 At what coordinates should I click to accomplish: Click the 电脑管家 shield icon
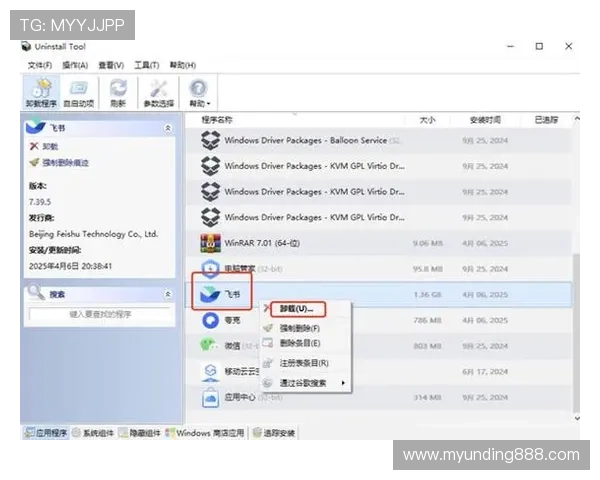click(x=210, y=268)
